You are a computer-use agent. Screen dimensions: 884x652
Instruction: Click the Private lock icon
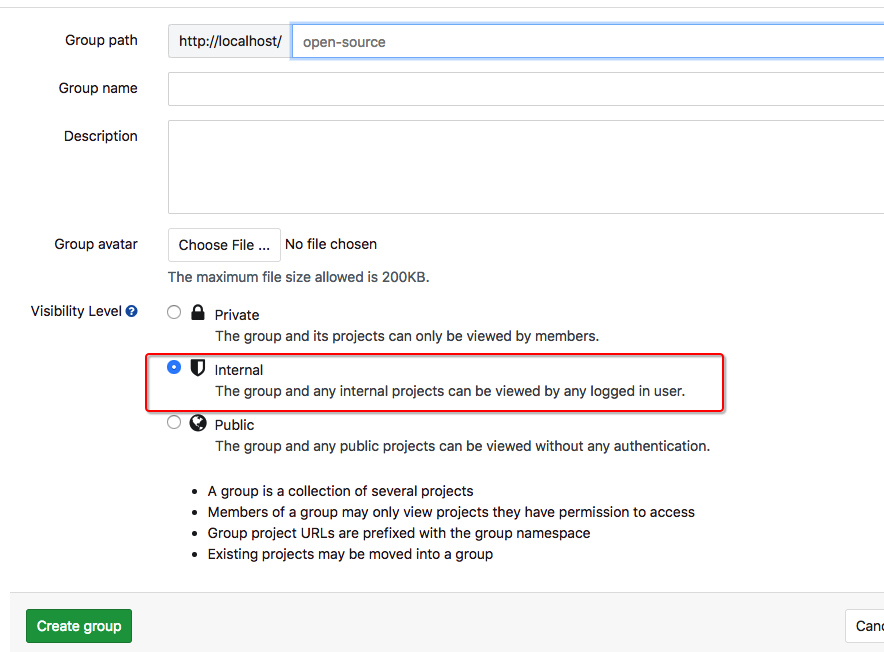[198, 313]
